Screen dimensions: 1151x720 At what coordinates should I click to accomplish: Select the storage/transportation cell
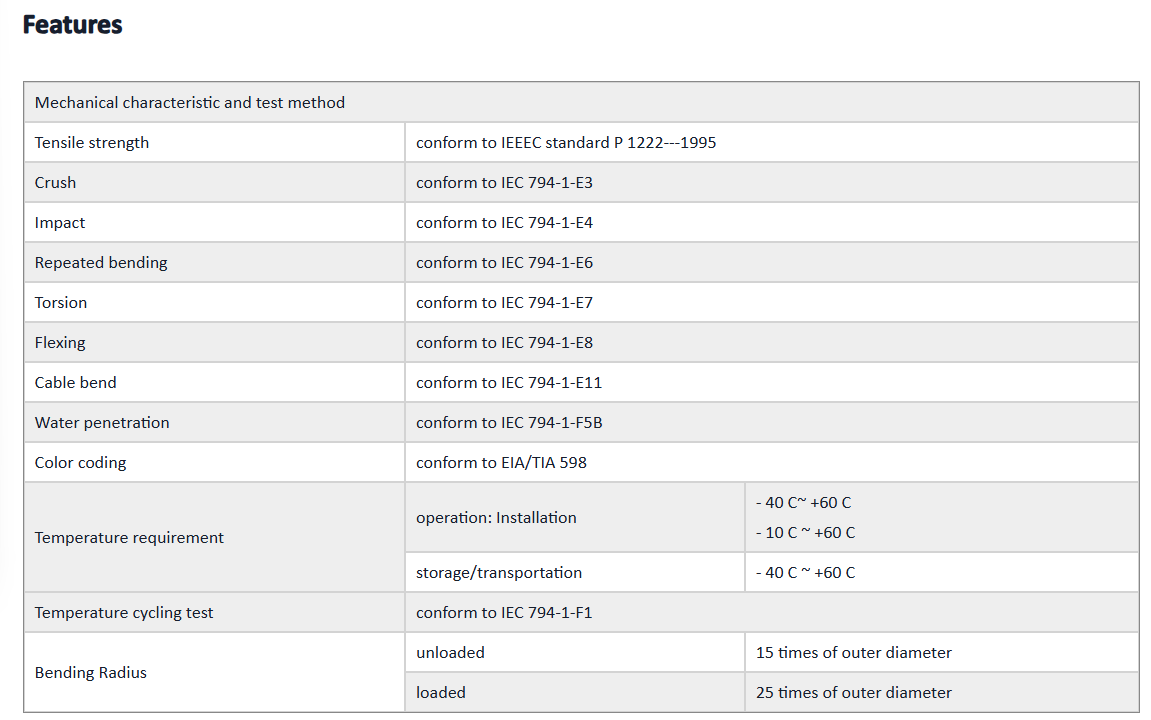(x=575, y=572)
